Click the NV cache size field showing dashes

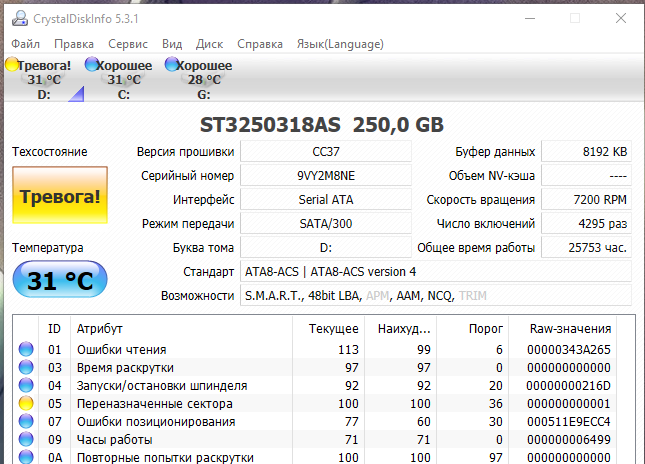[586, 176]
